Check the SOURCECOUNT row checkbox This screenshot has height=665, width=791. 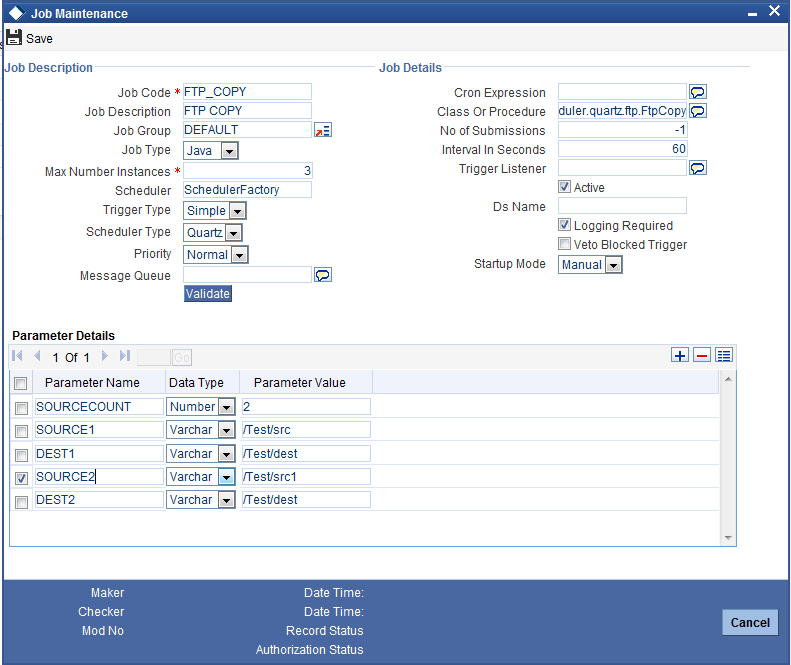pos(21,408)
